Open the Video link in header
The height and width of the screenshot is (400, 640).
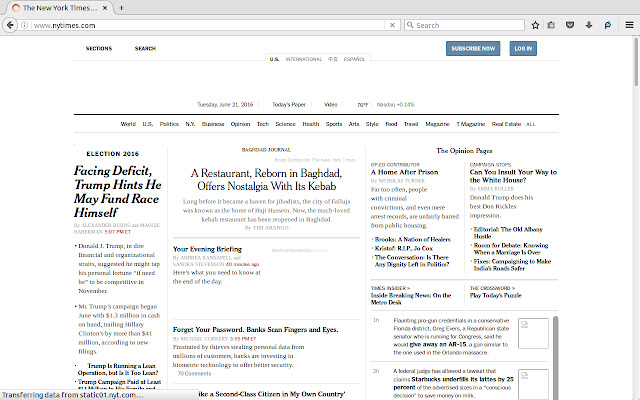(x=331, y=104)
